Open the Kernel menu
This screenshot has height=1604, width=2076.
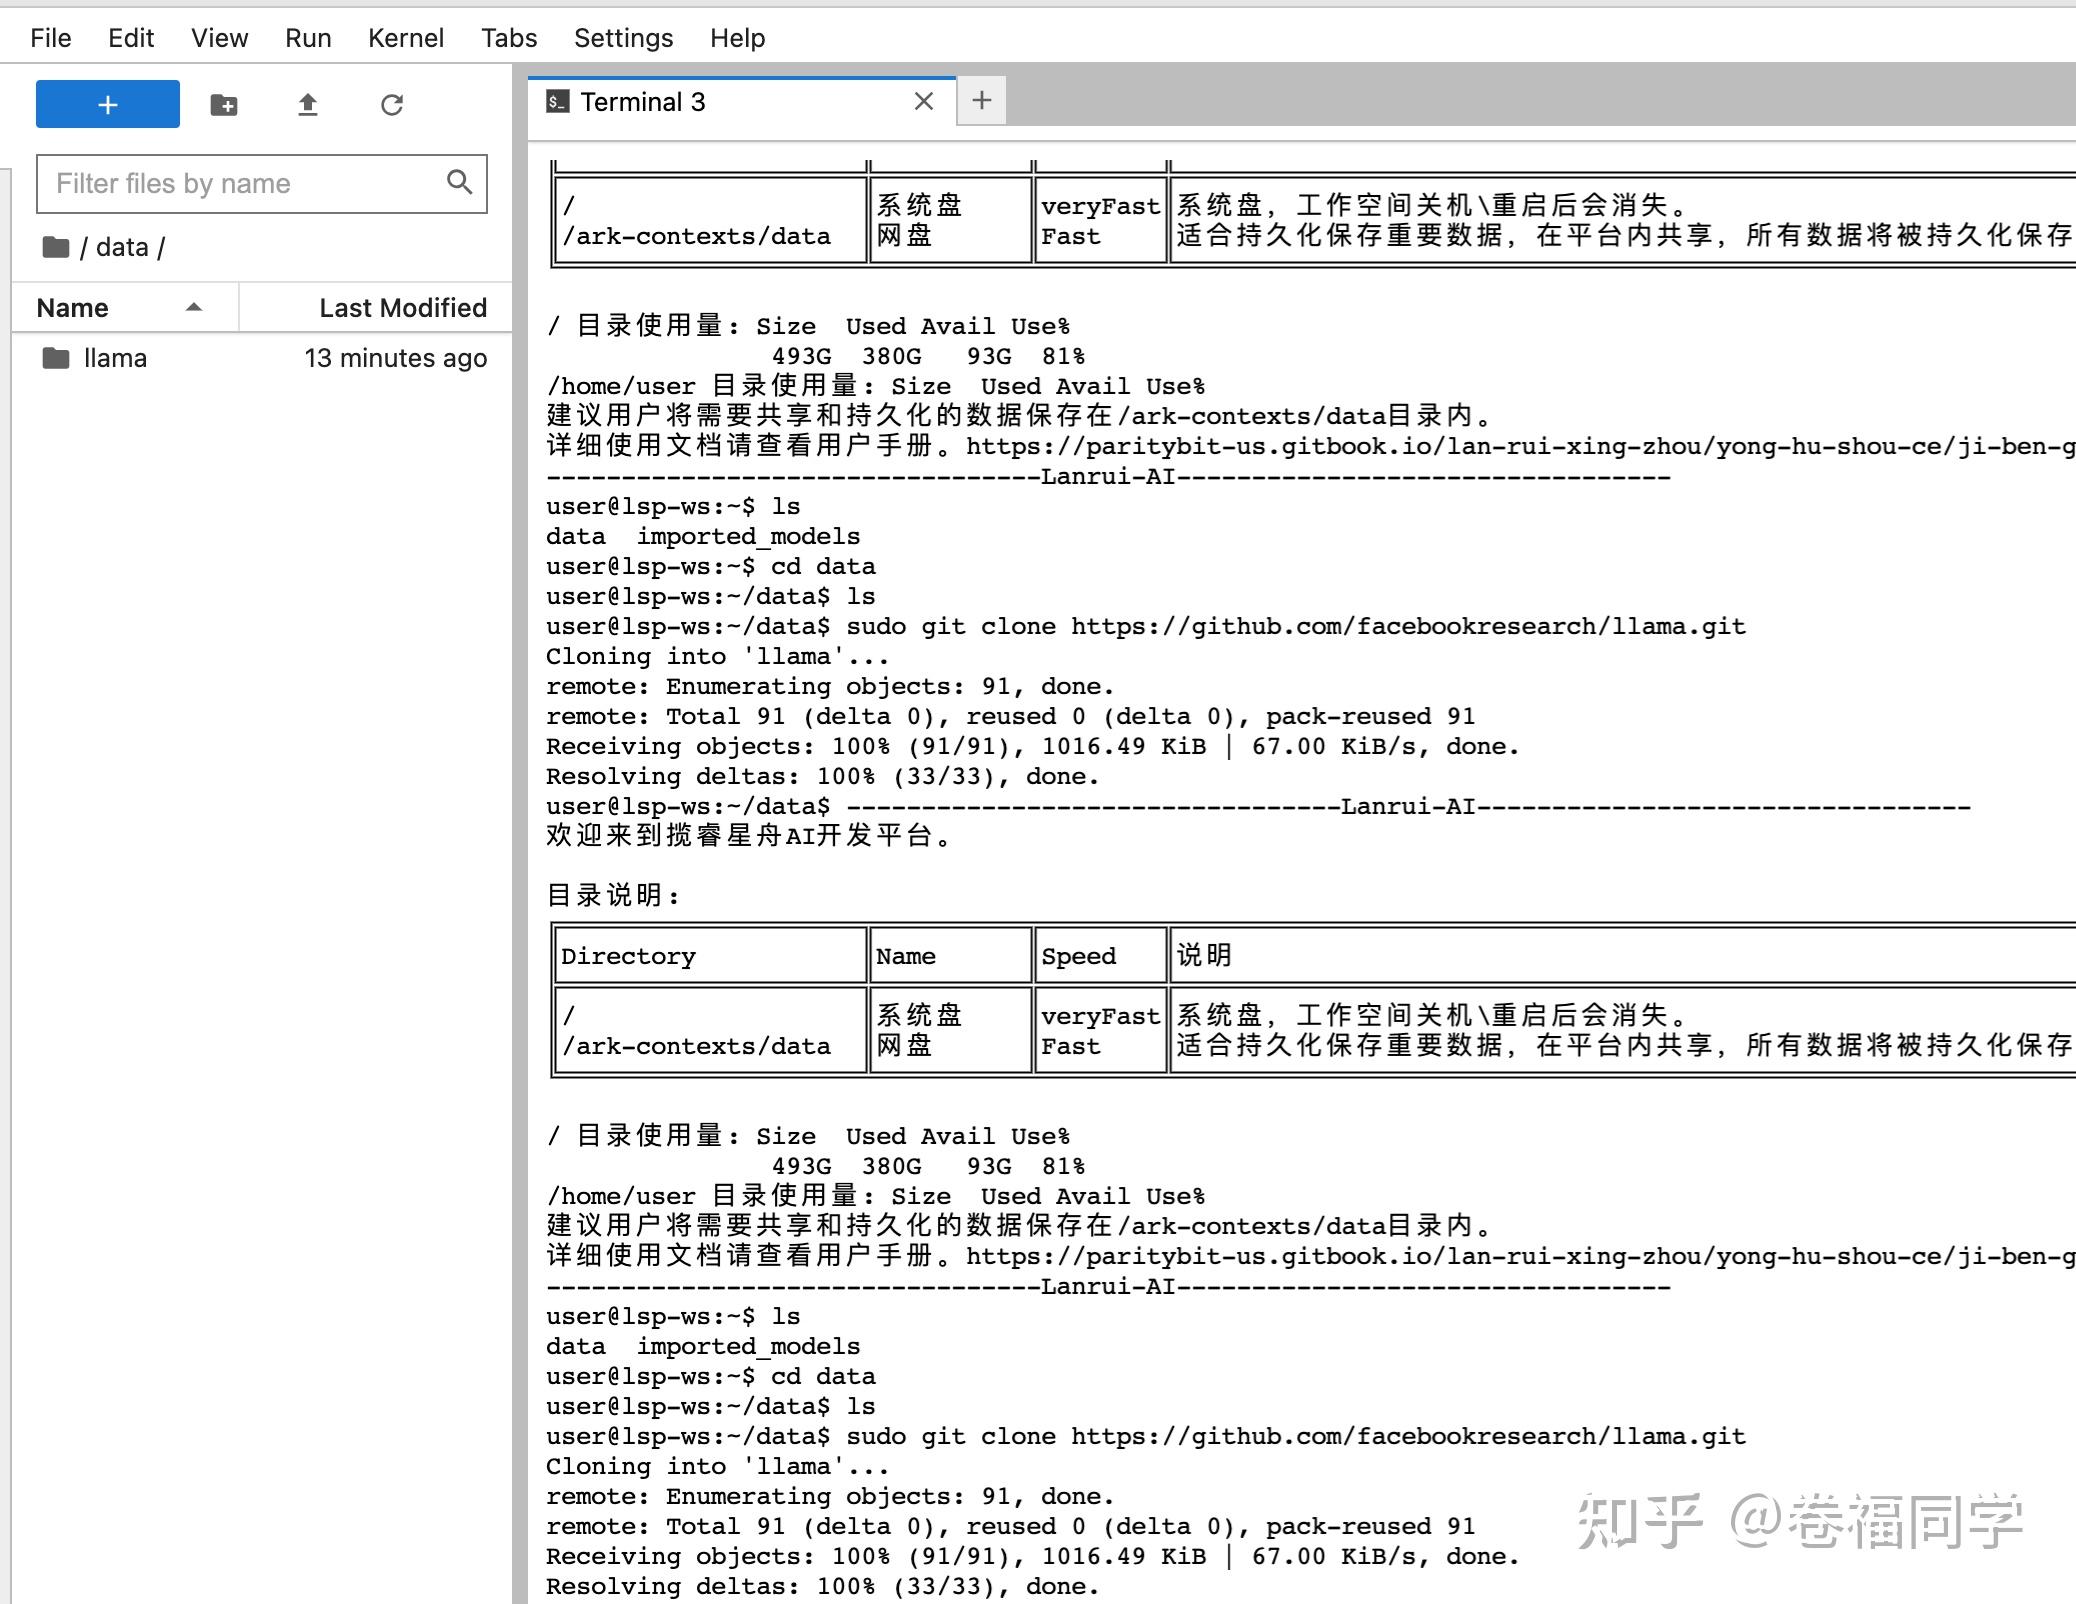click(406, 37)
